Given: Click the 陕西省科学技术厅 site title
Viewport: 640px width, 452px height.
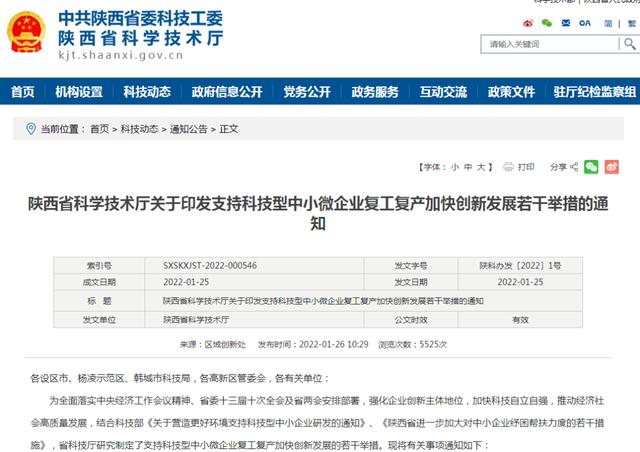Looking at the screenshot, I should pyautogui.click(x=141, y=38).
